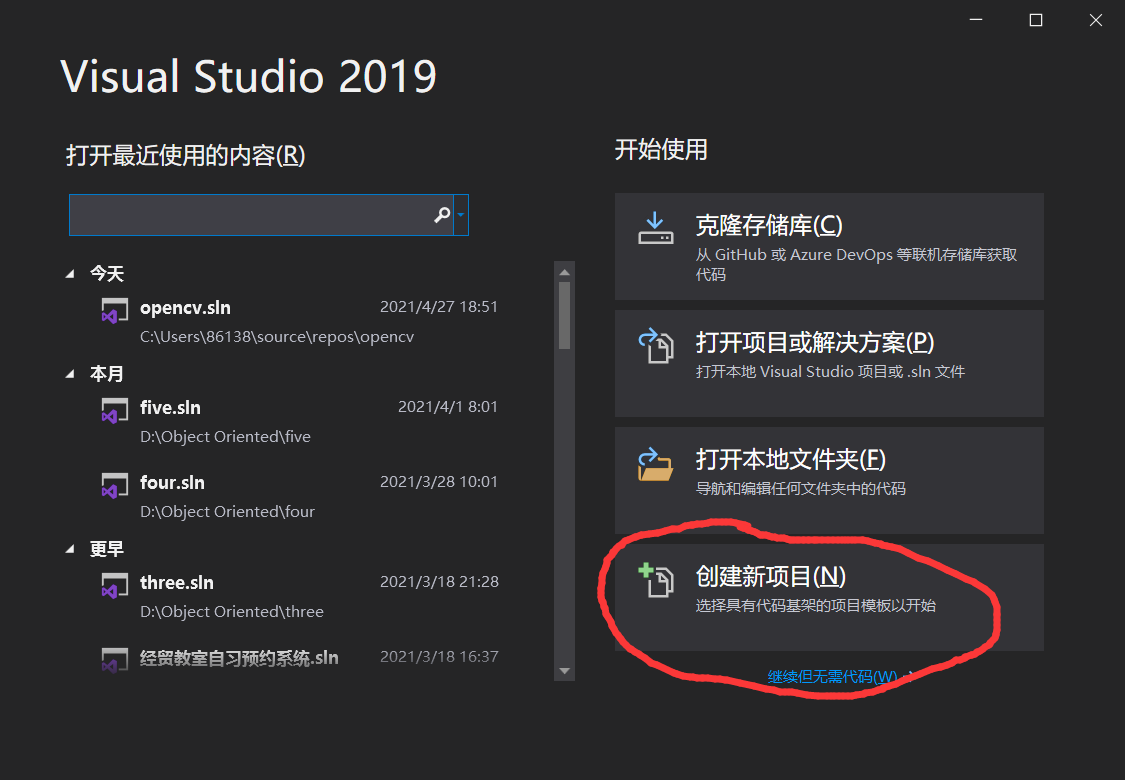Screen dimensions: 1125x780
Task: Click the Open Local Folder icon
Action: (655, 465)
